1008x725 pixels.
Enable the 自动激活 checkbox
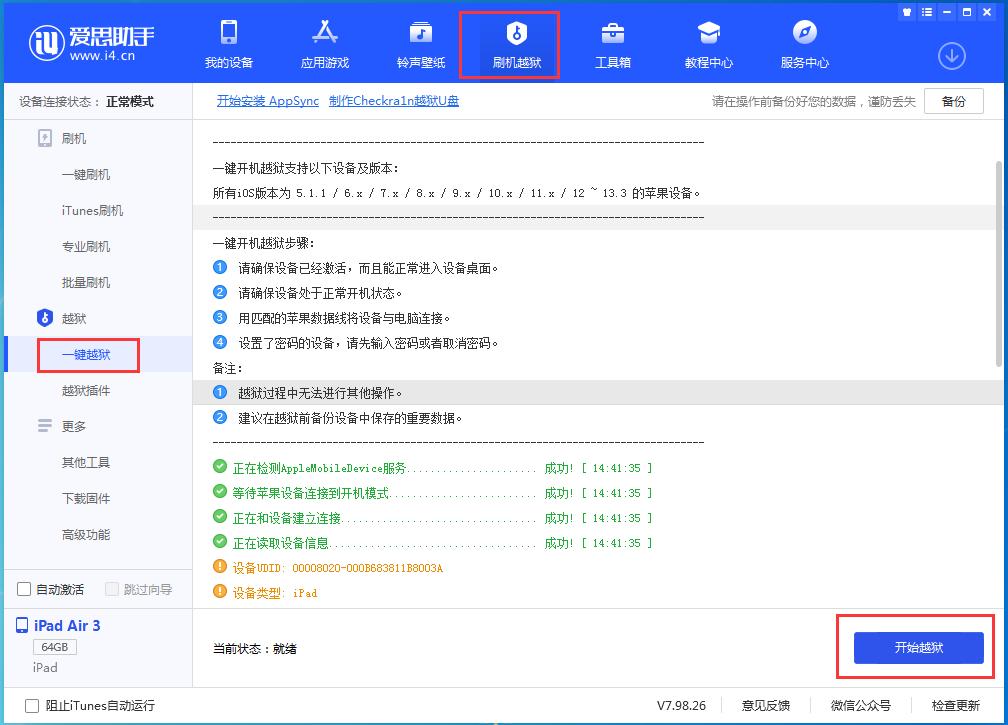click(x=22, y=590)
